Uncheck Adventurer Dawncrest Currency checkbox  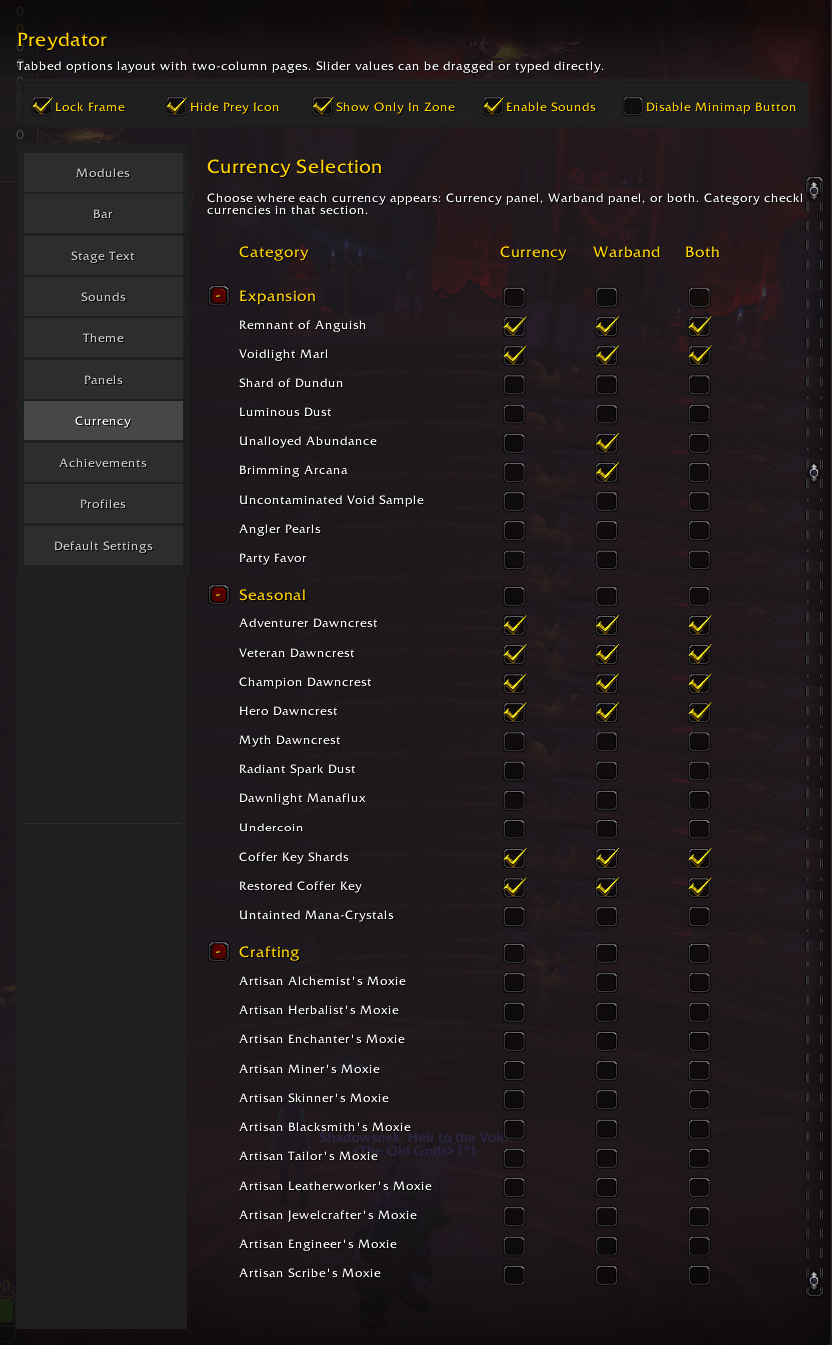514,625
